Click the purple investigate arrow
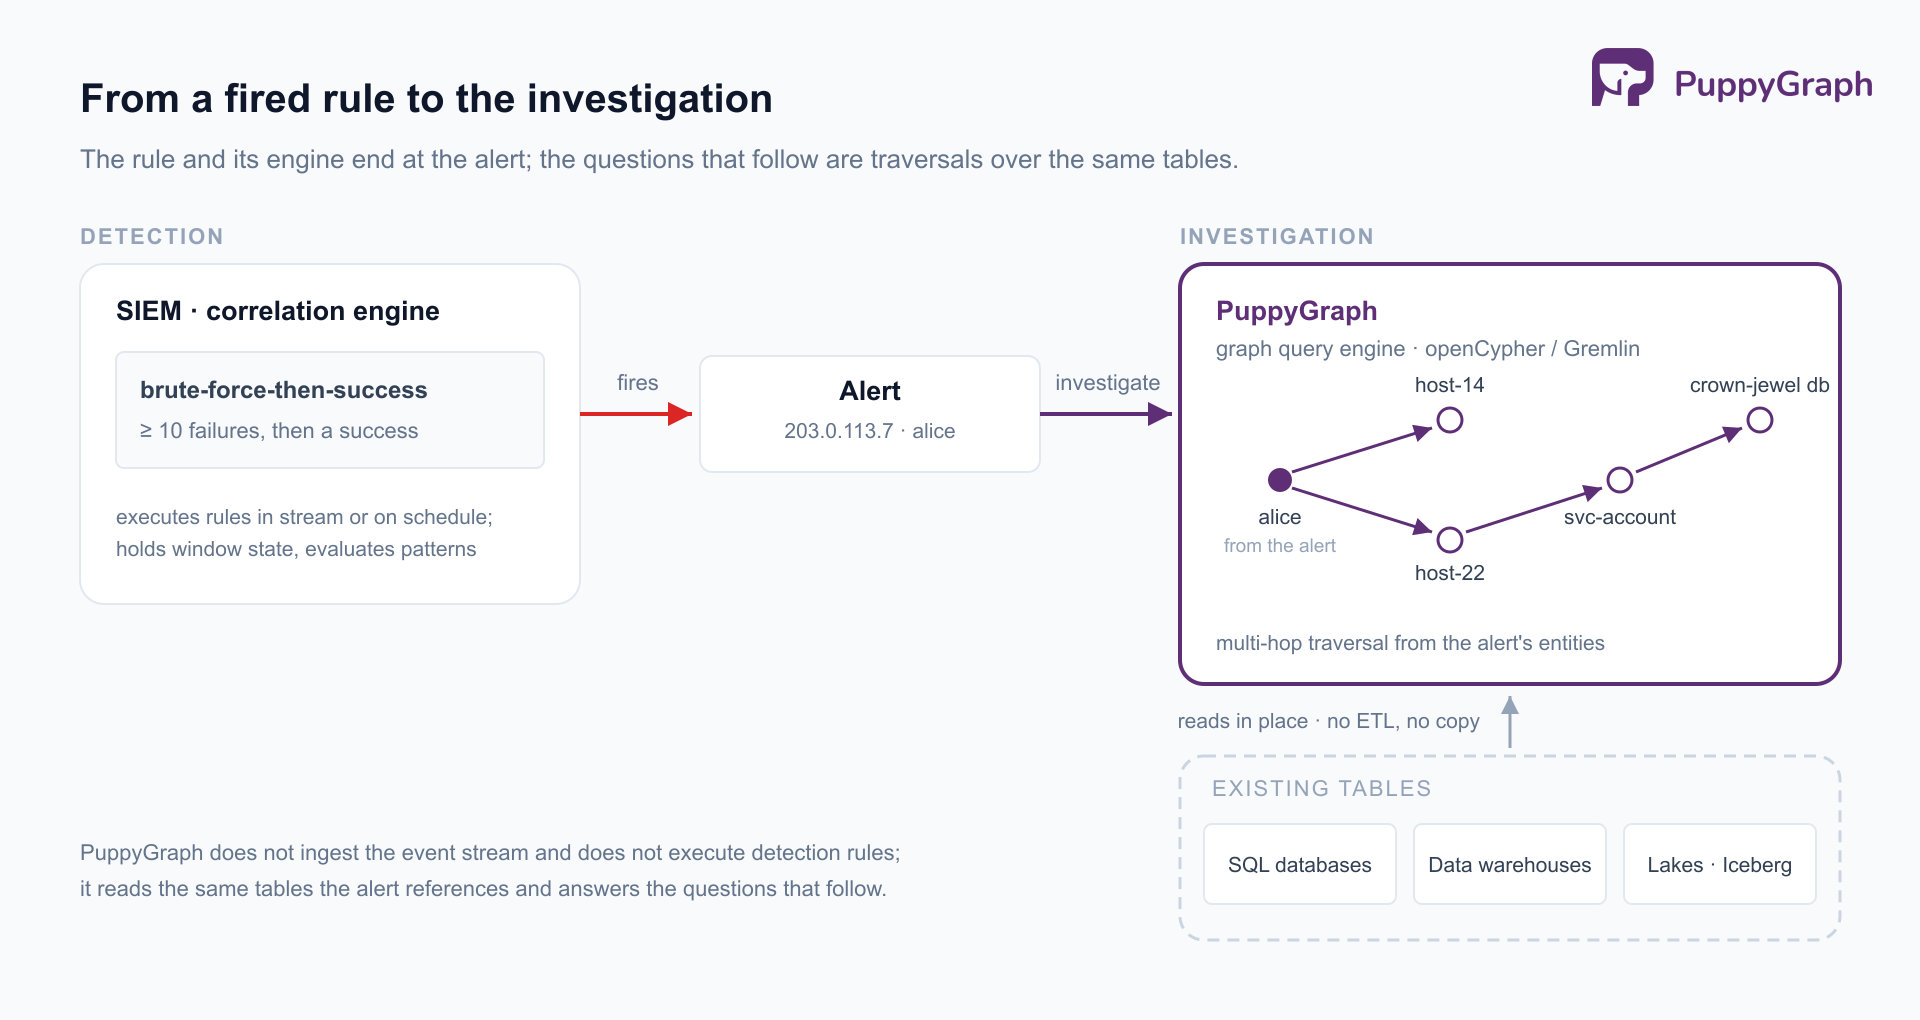Viewport: 1920px width, 1020px height. pos(1106,413)
